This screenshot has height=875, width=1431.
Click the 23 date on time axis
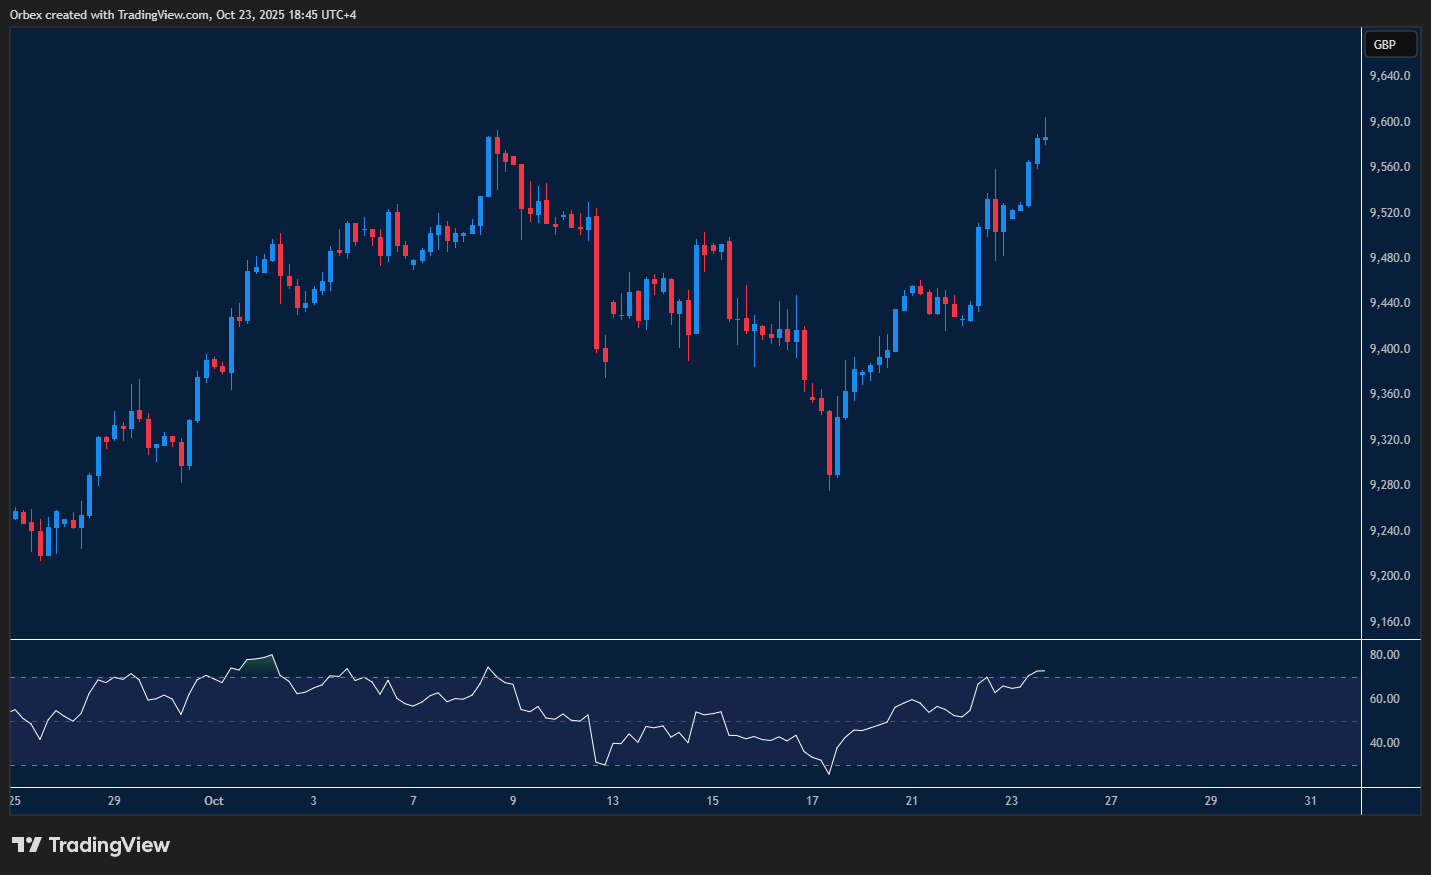click(1011, 801)
